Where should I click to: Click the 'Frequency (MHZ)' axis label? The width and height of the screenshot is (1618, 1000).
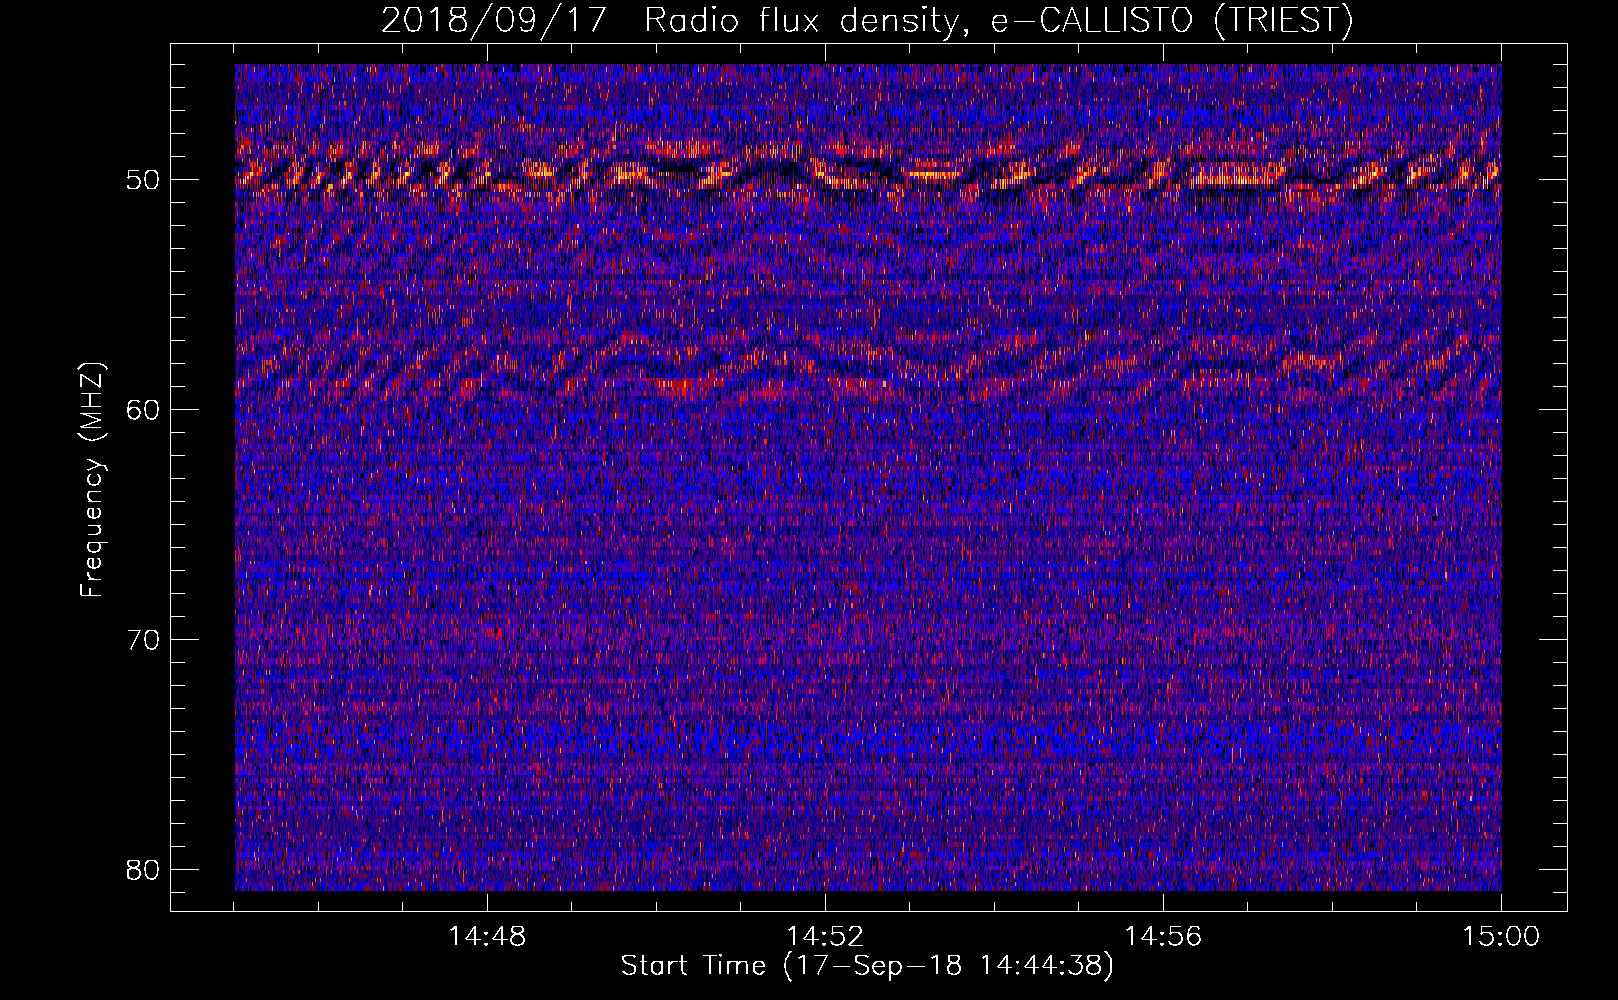point(92,480)
